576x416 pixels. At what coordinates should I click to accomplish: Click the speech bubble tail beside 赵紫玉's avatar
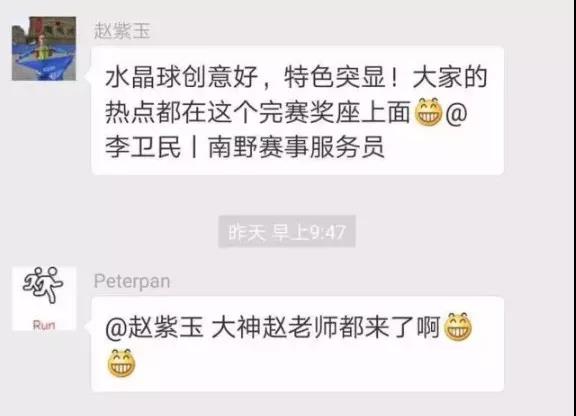point(88,75)
